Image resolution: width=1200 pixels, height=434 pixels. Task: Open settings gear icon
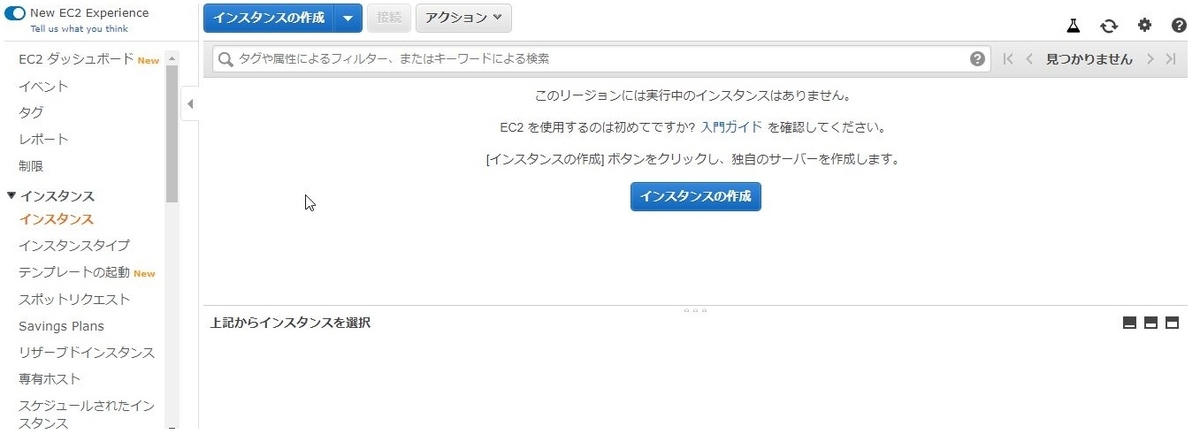point(1144,26)
